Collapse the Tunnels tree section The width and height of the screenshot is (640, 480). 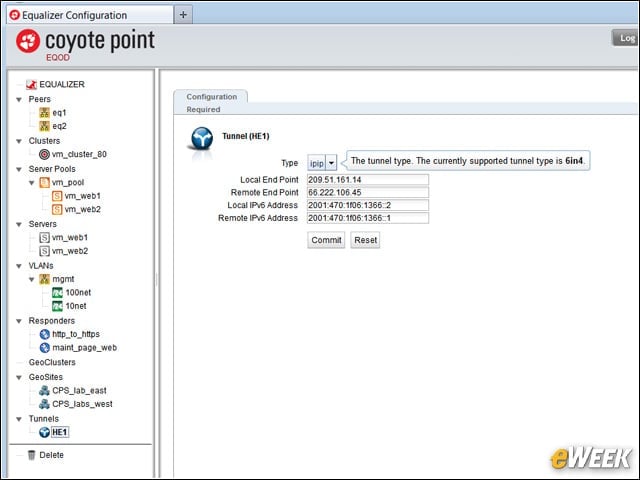pyautogui.click(x=19, y=419)
